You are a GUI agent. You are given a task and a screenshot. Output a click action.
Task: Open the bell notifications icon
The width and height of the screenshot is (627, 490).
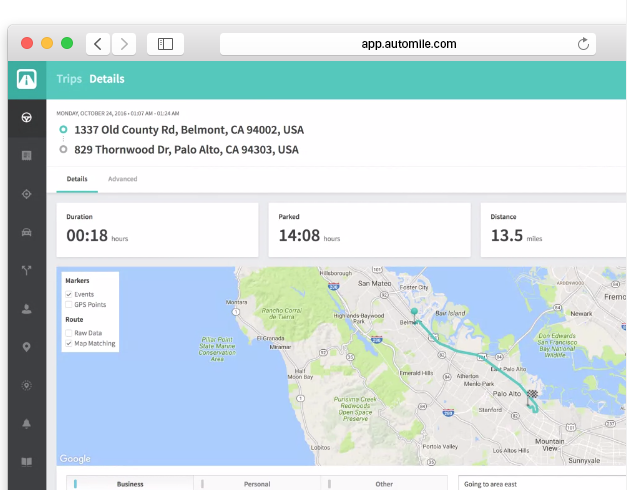point(27,423)
